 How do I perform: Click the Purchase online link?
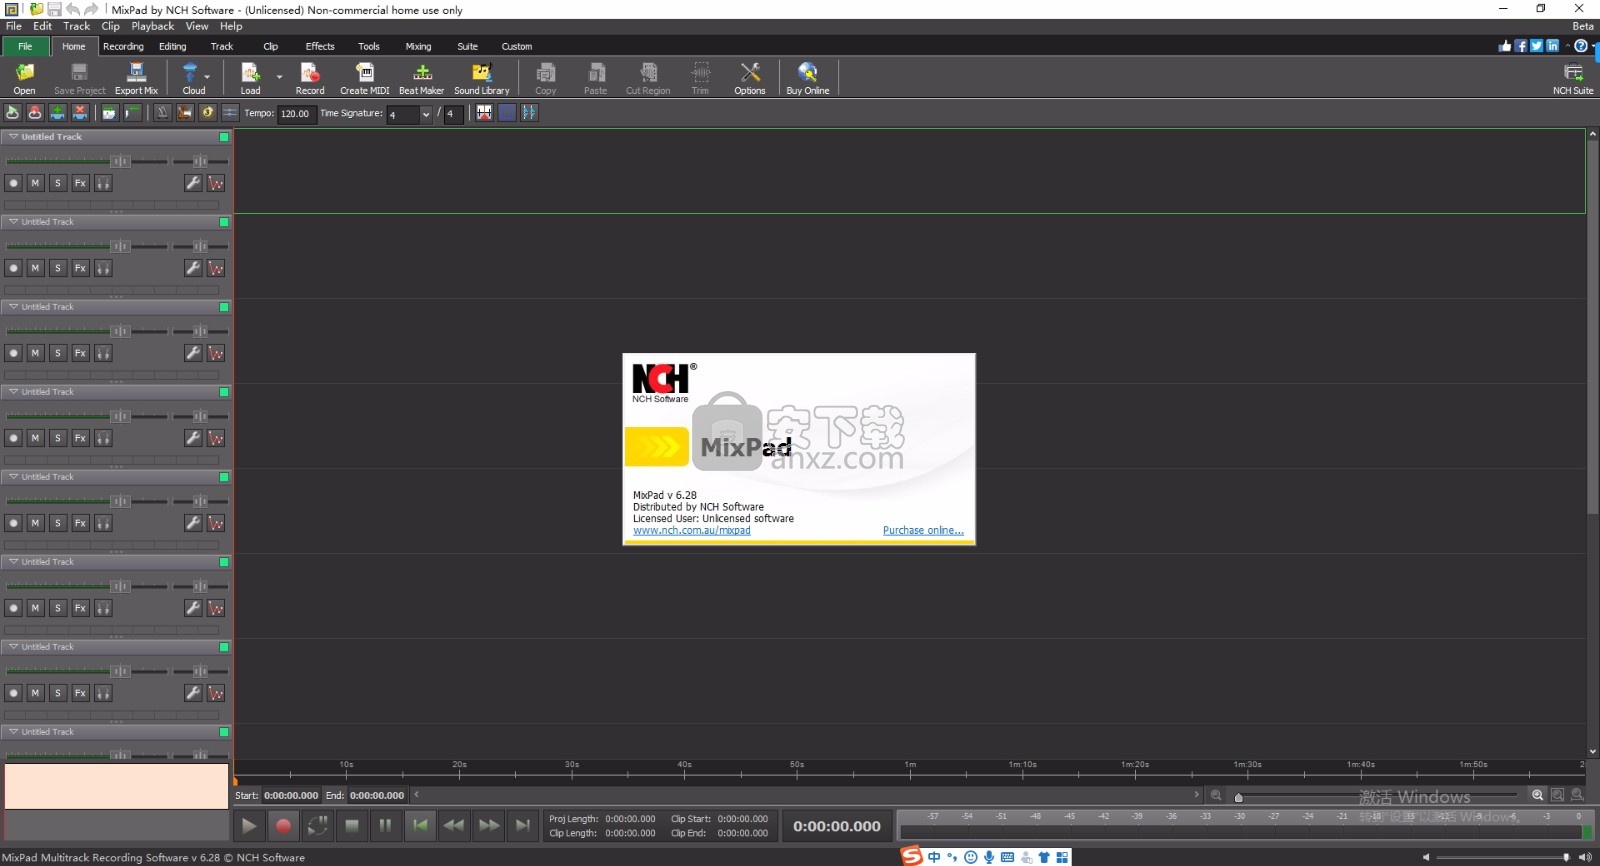(923, 530)
